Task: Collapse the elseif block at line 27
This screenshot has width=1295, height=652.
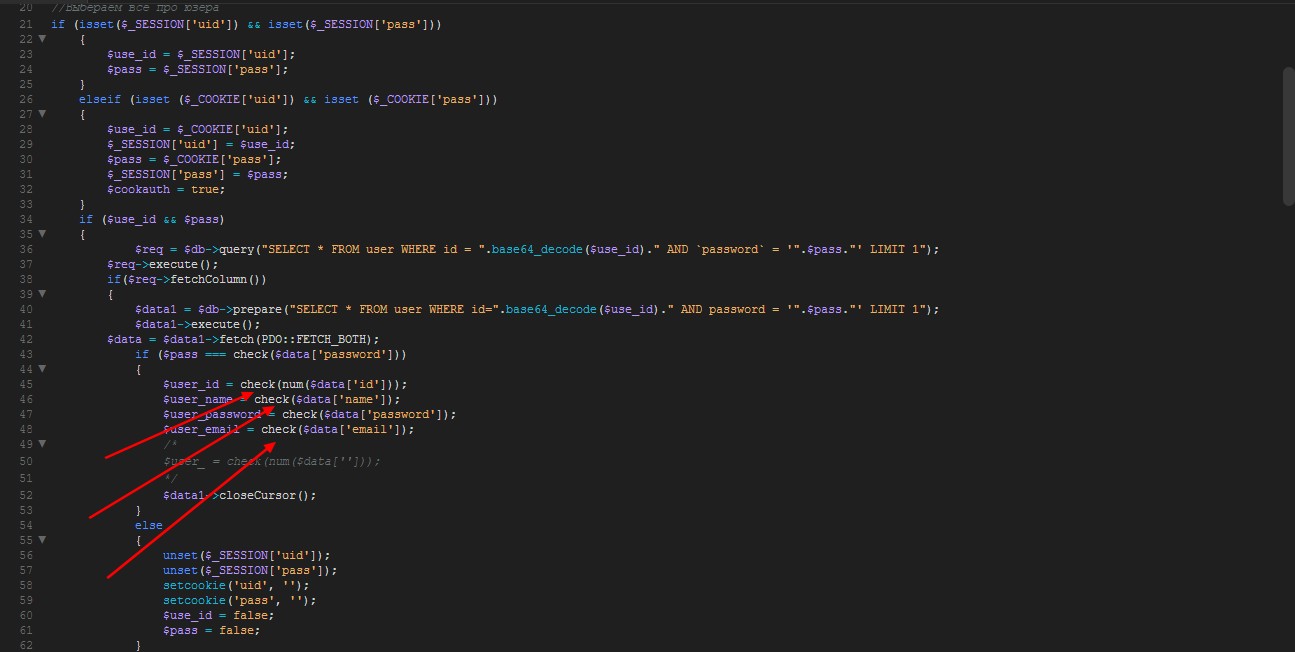Action: (42, 114)
